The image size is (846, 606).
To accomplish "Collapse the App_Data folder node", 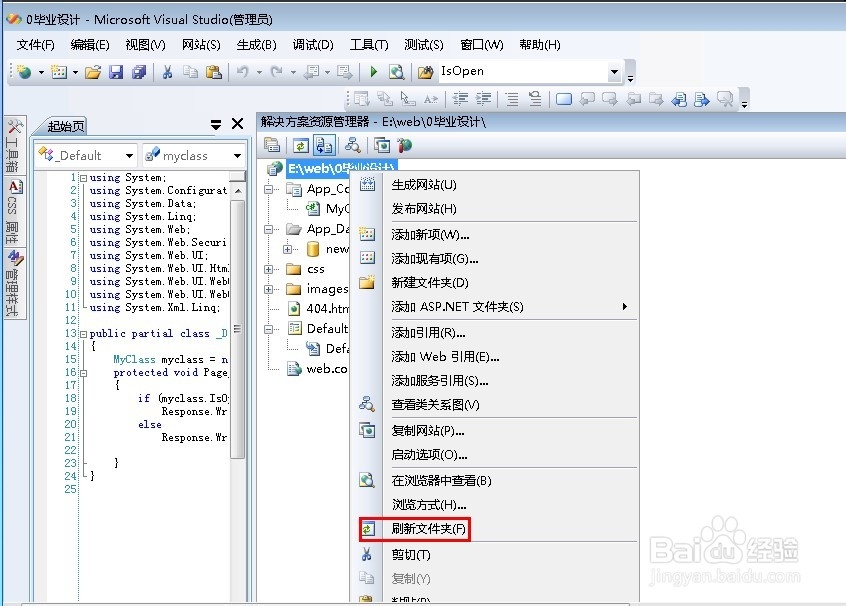I will tap(268, 229).
